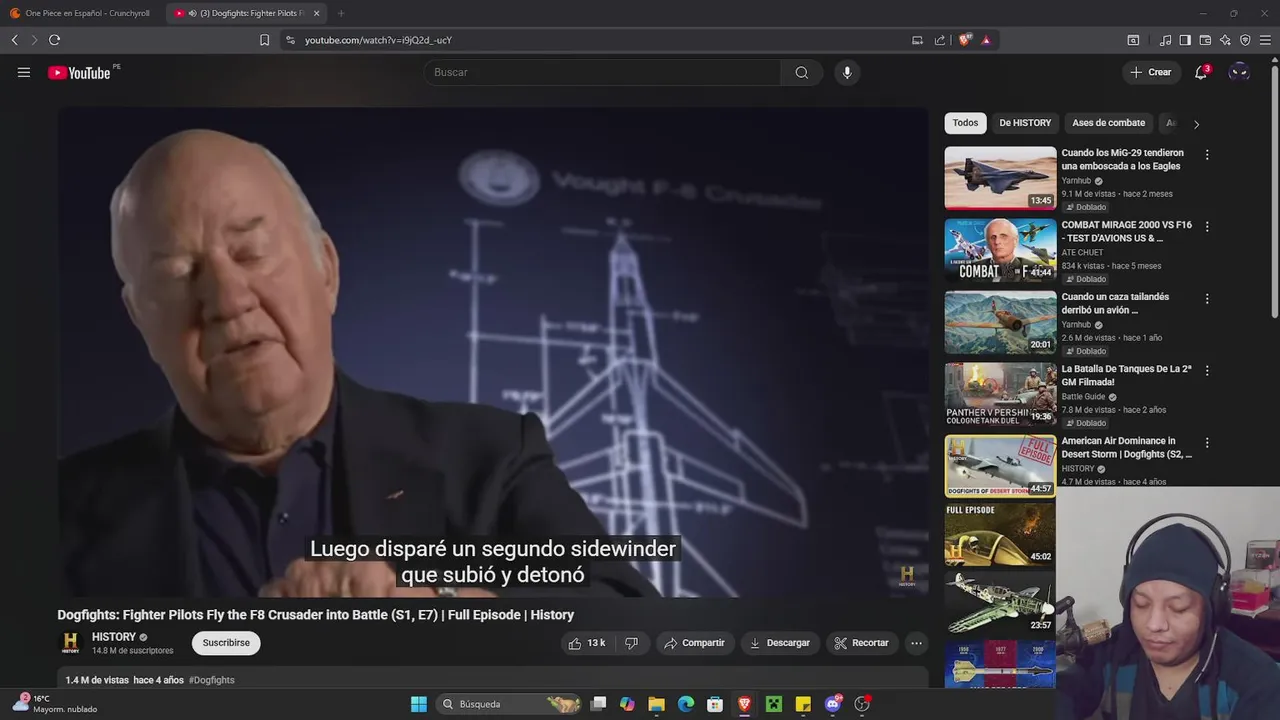1280x720 pixels.
Task: Go to YouTube home via logo
Action: pyautogui.click(x=79, y=72)
